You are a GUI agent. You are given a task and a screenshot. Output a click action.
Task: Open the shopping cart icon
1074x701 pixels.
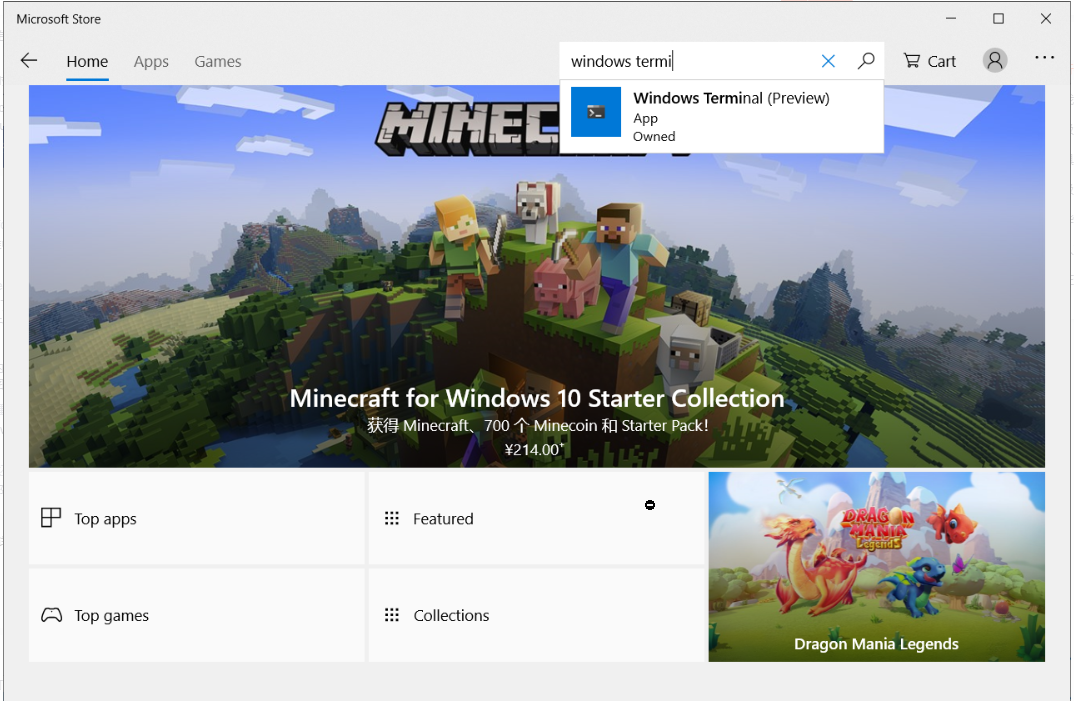click(x=912, y=61)
